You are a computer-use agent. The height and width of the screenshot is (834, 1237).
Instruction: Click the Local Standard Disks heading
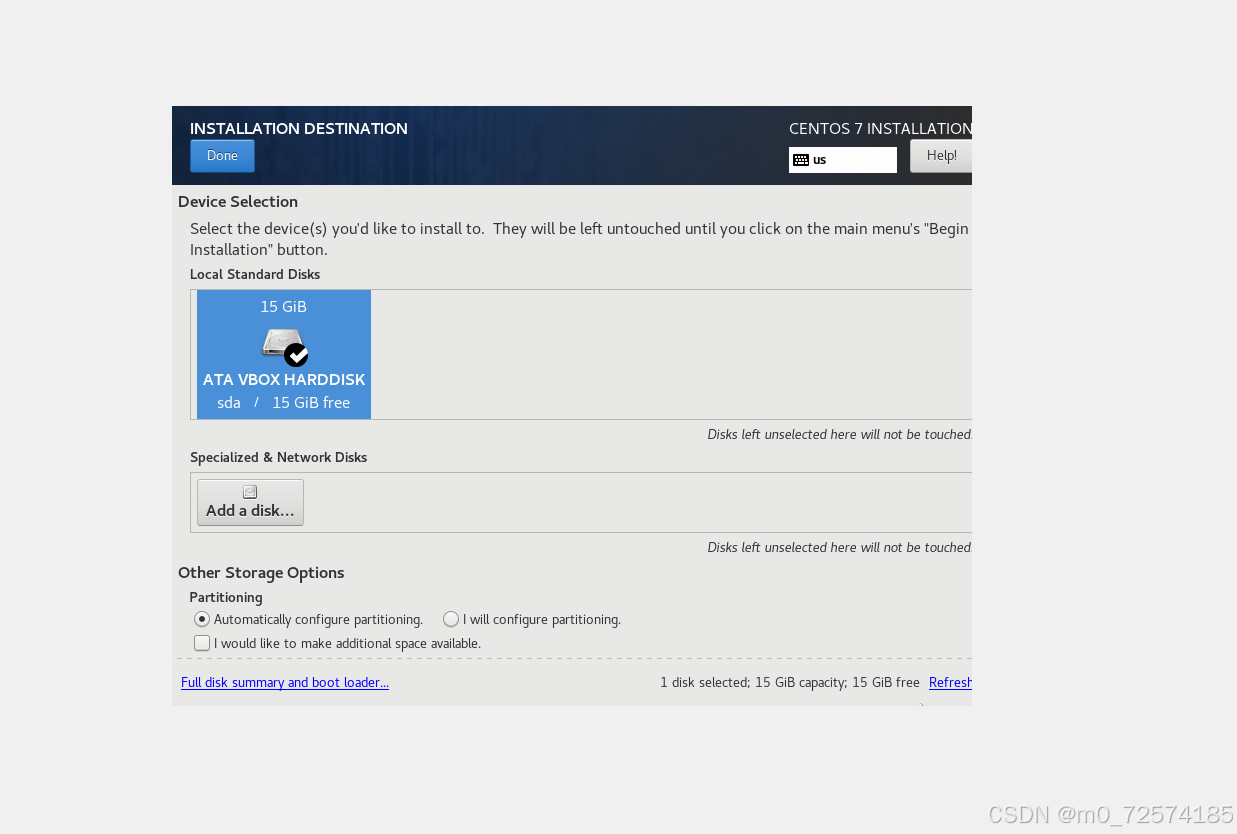[x=255, y=274]
